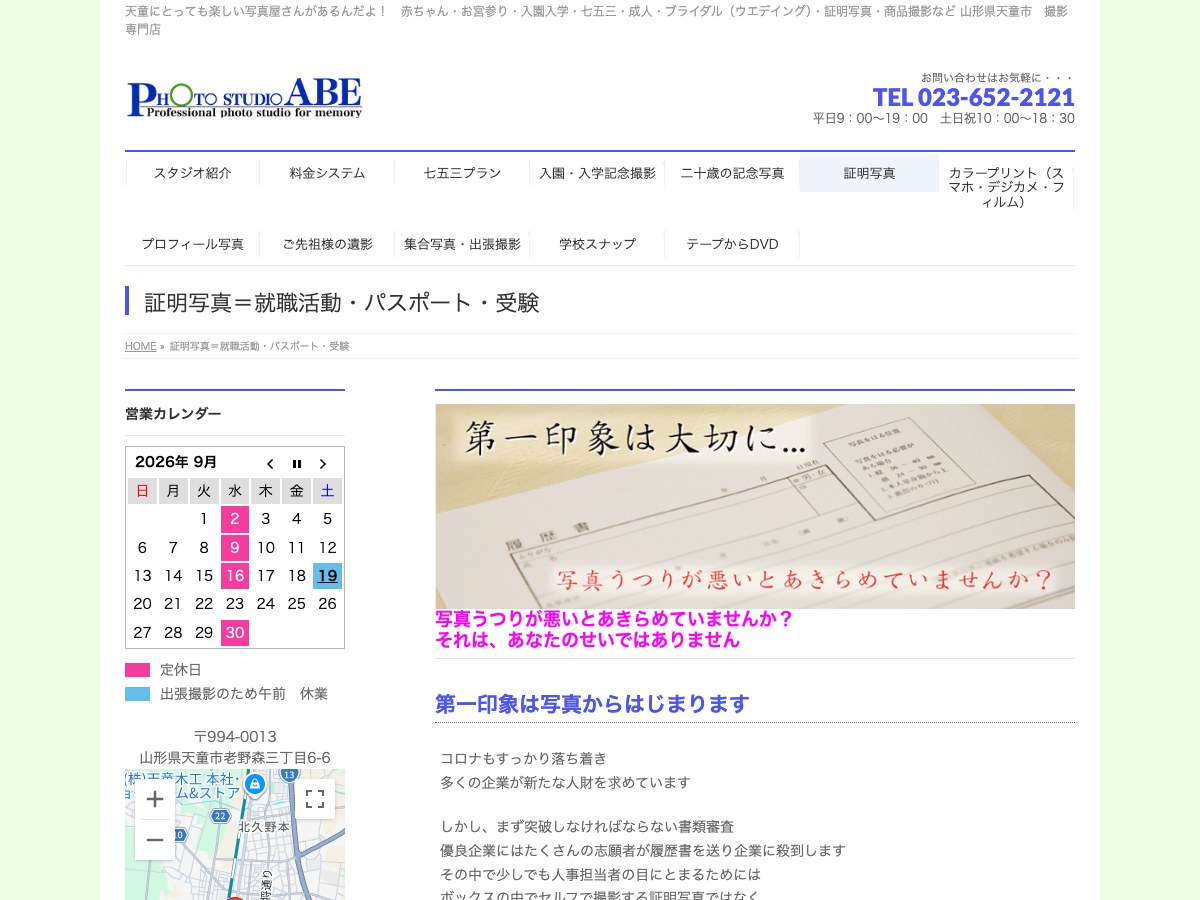Select September 2 holiday in calendar

point(235,519)
